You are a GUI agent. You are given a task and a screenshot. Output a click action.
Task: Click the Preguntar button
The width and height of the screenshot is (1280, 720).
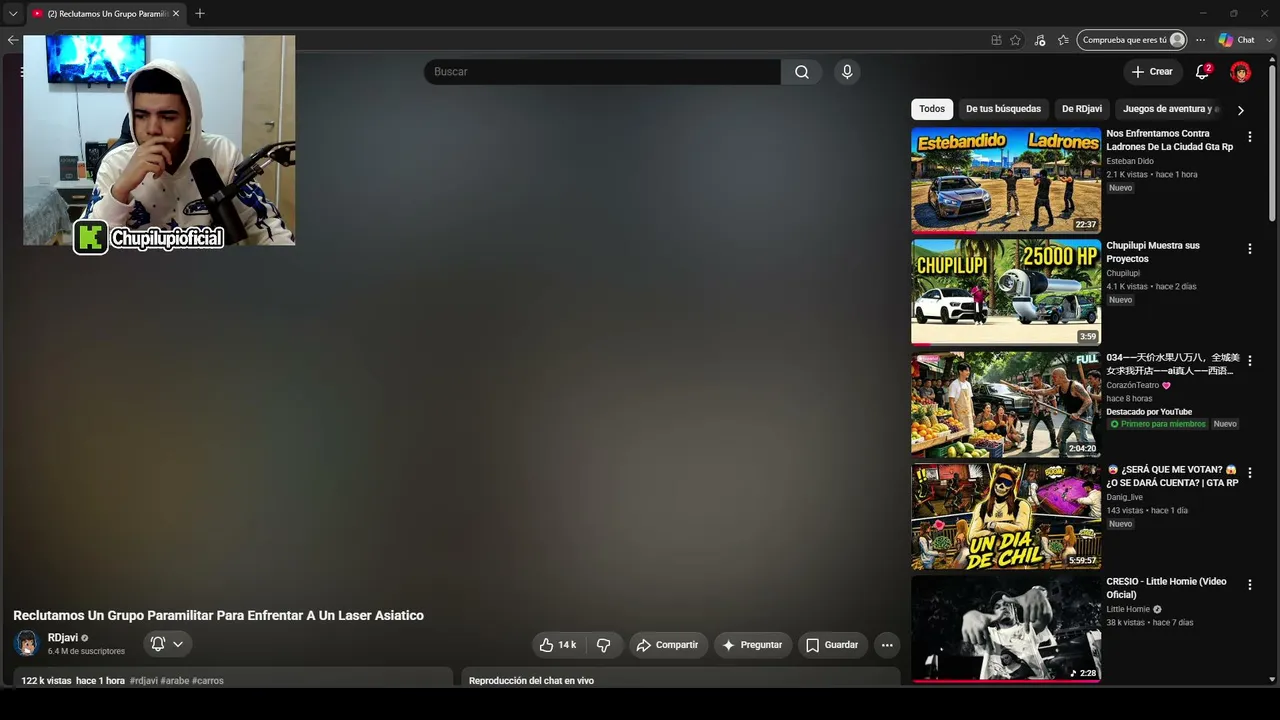[x=753, y=645]
